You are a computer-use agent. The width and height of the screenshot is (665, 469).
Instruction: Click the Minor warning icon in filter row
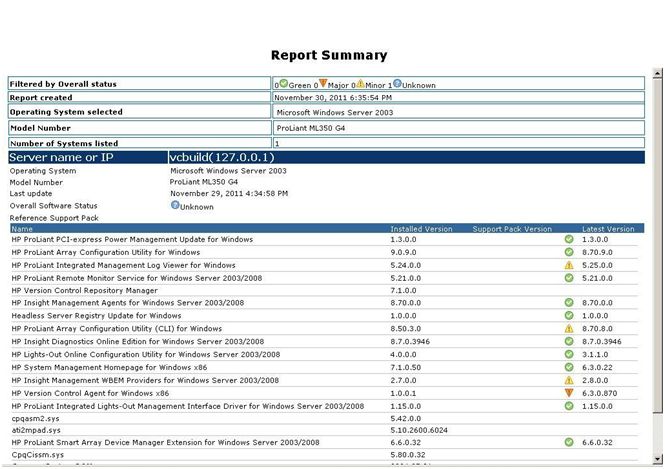click(x=360, y=84)
